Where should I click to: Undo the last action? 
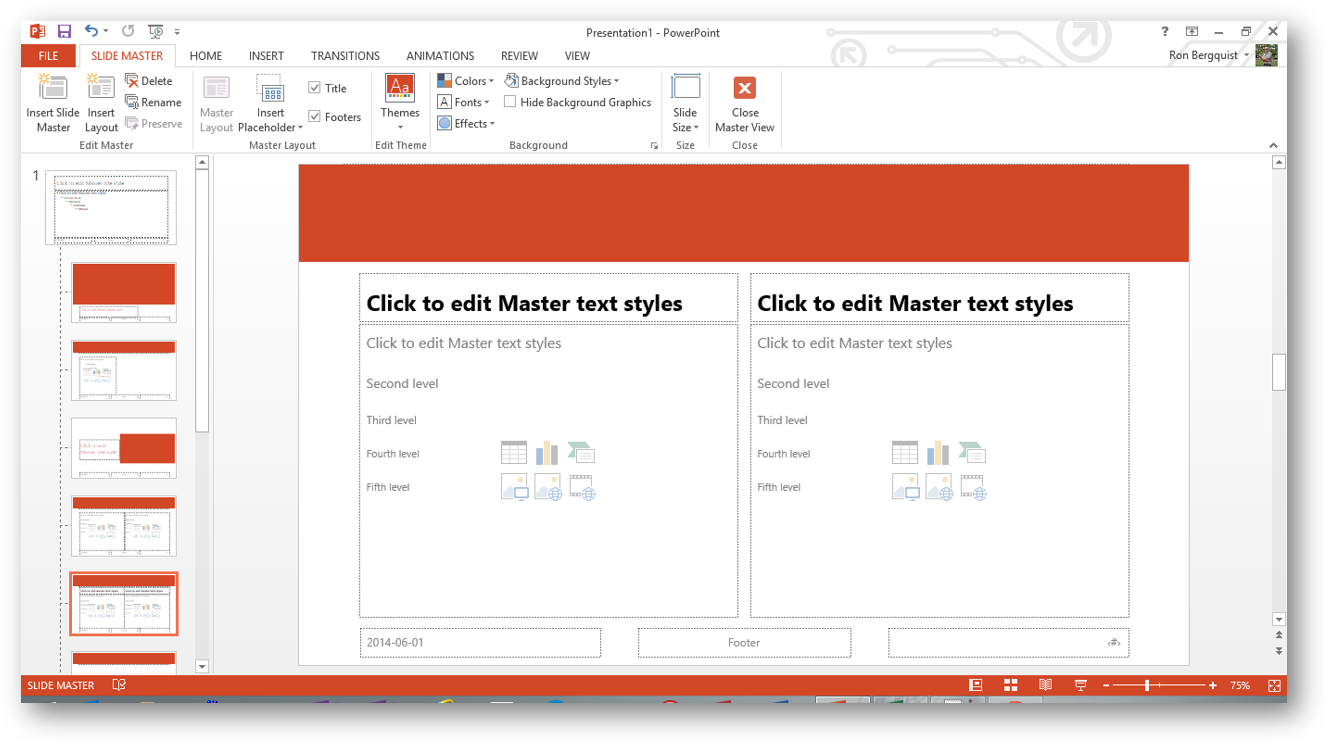pyautogui.click(x=91, y=32)
